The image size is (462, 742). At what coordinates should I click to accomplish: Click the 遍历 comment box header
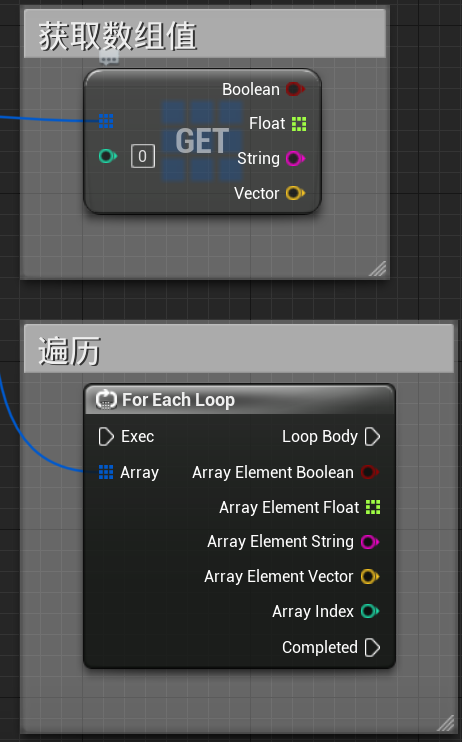239,349
